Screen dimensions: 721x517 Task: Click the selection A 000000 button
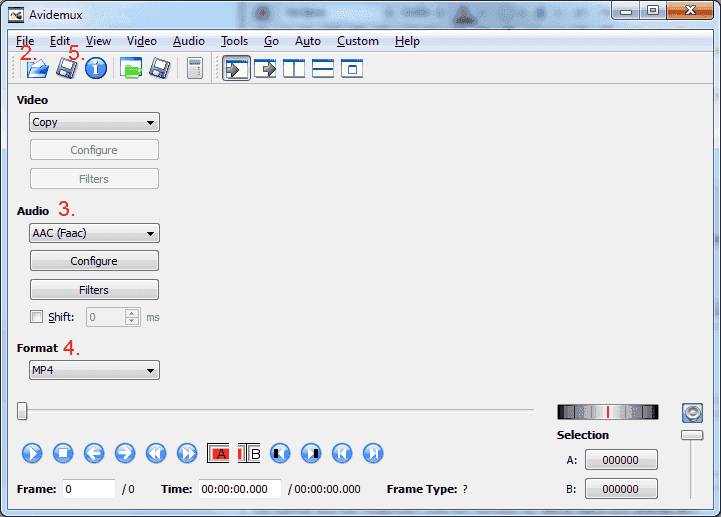pos(621,460)
